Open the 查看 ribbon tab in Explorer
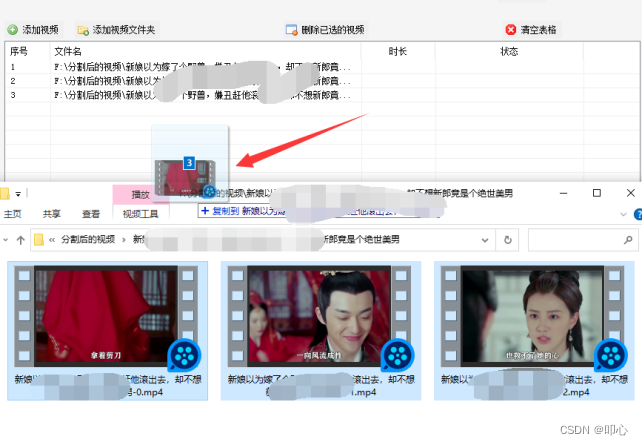The width and height of the screenshot is (643, 445). (x=91, y=214)
